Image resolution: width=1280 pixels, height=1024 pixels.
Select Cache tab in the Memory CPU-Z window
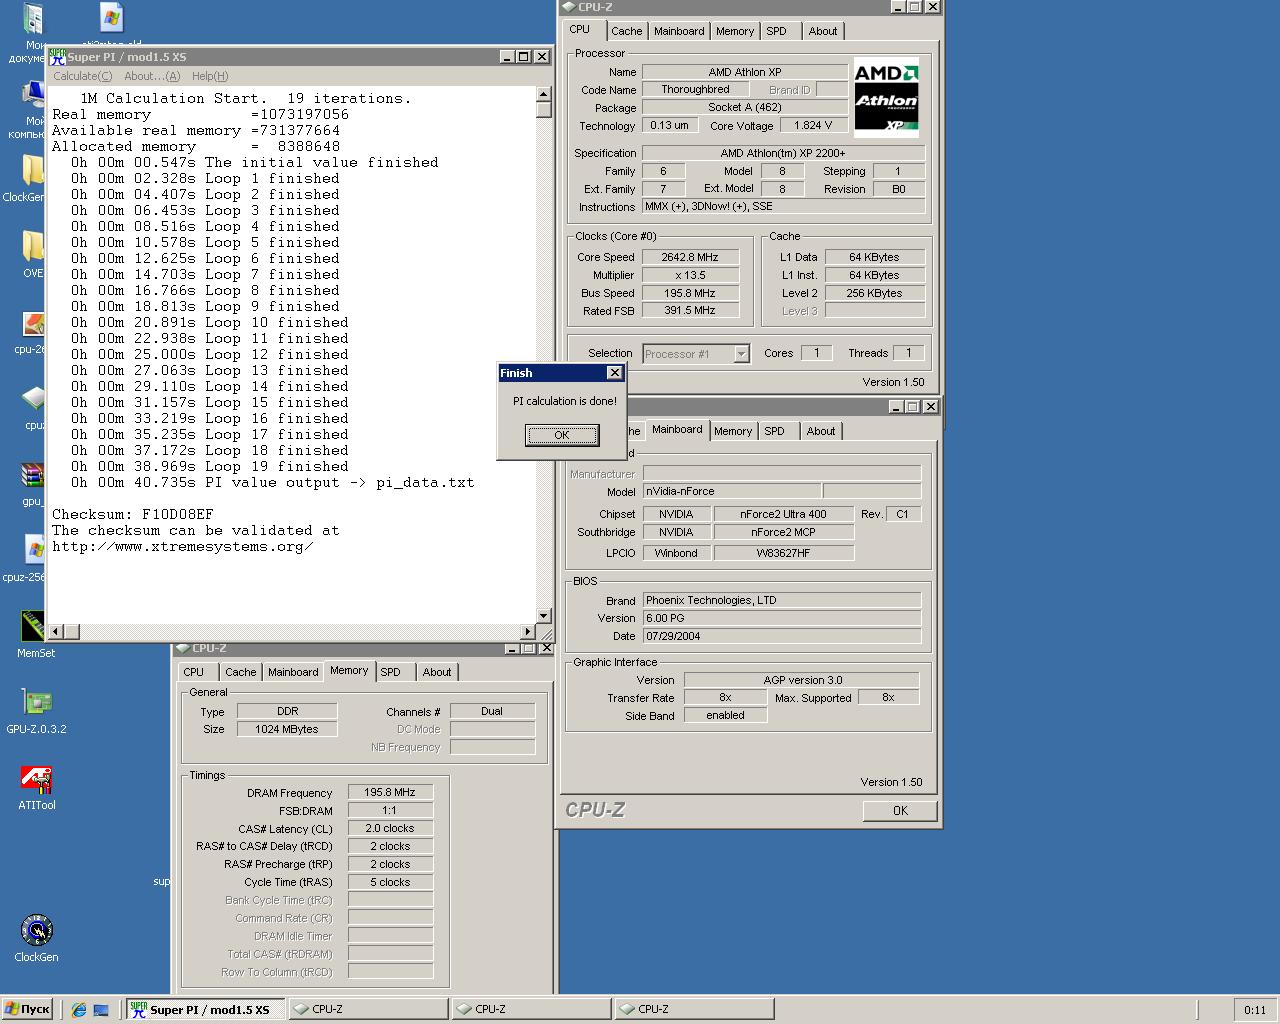(240, 672)
